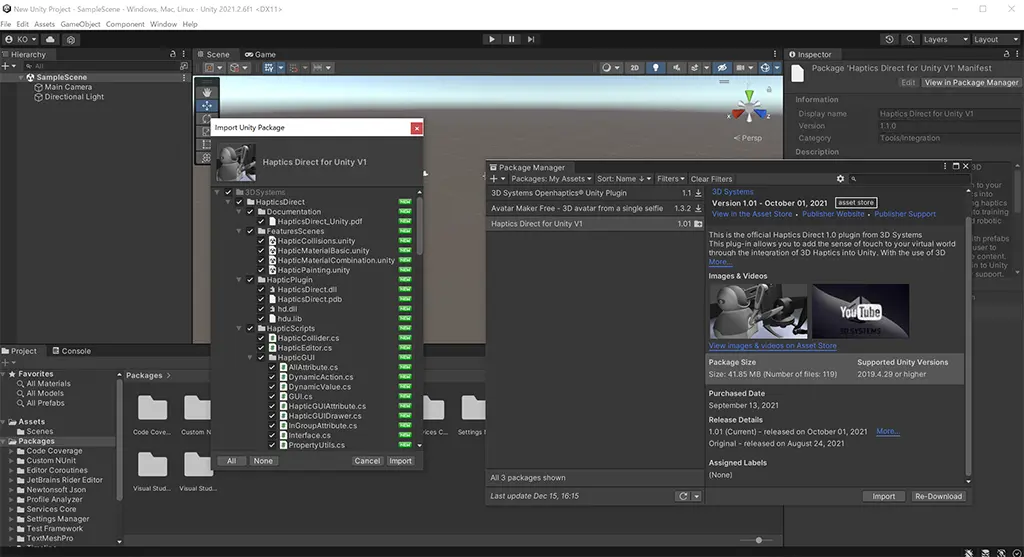The image size is (1024, 557).
Task: Collapse the FeaturesScenes folder in import list
Action: pyautogui.click(x=239, y=231)
